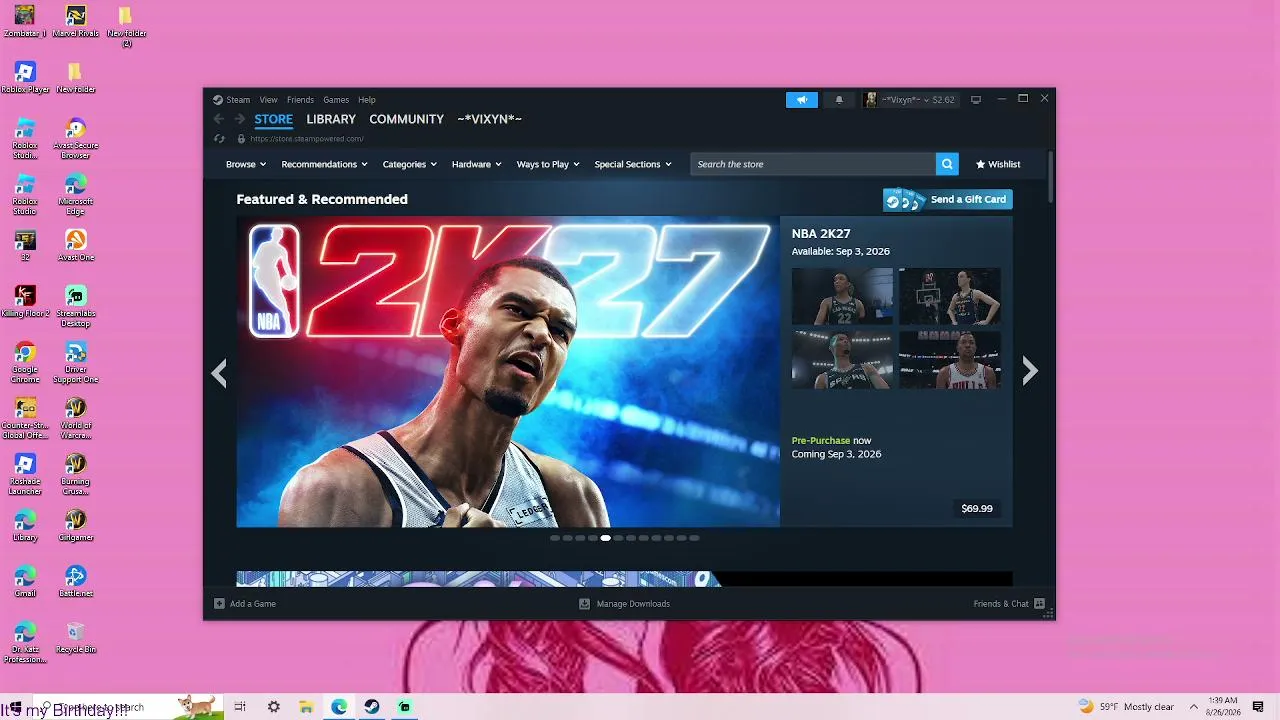Open Marvel Rivals desktop shortcut
The height and width of the screenshot is (720, 1280).
(x=76, y=21)
